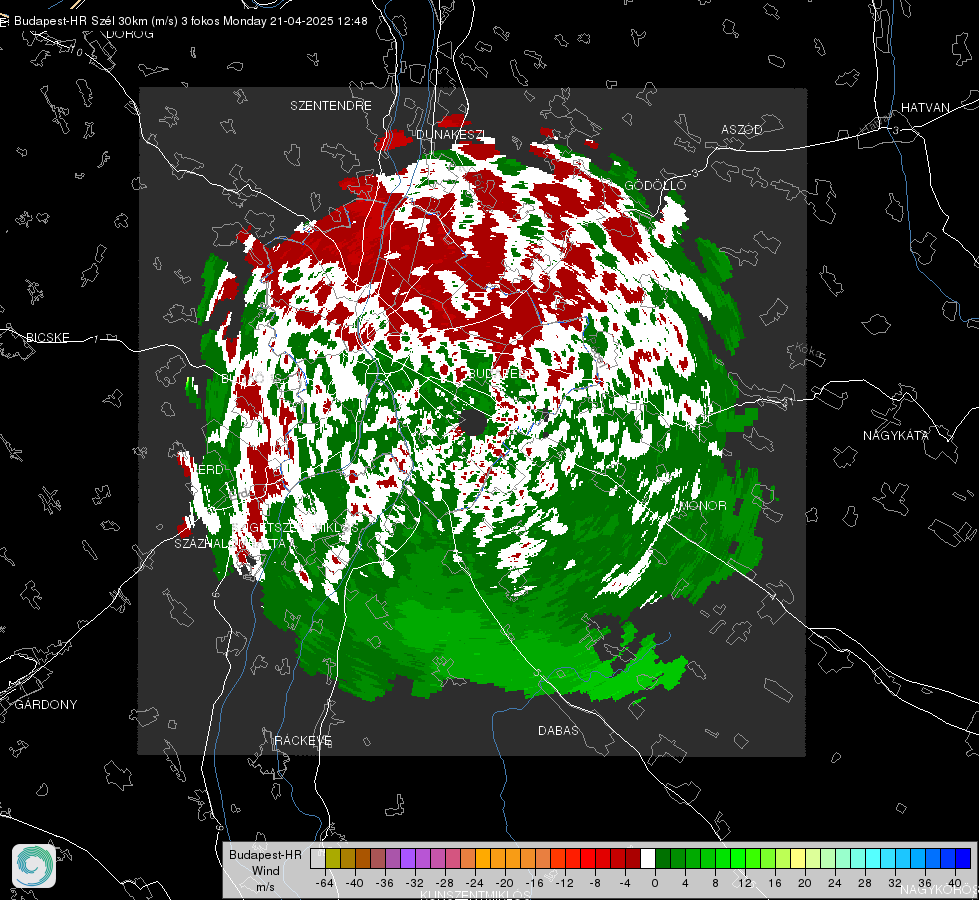Click the '28' legend value

865,883
